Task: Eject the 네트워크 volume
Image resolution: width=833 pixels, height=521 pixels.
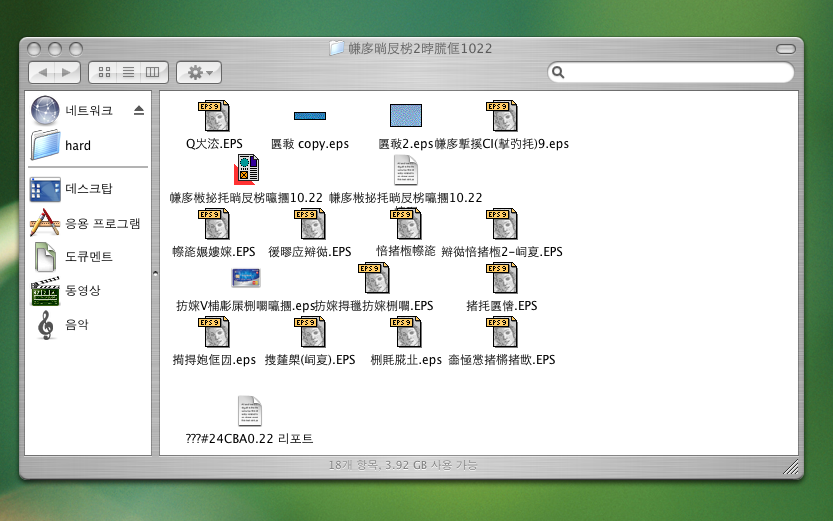Action: pos(139,110)
